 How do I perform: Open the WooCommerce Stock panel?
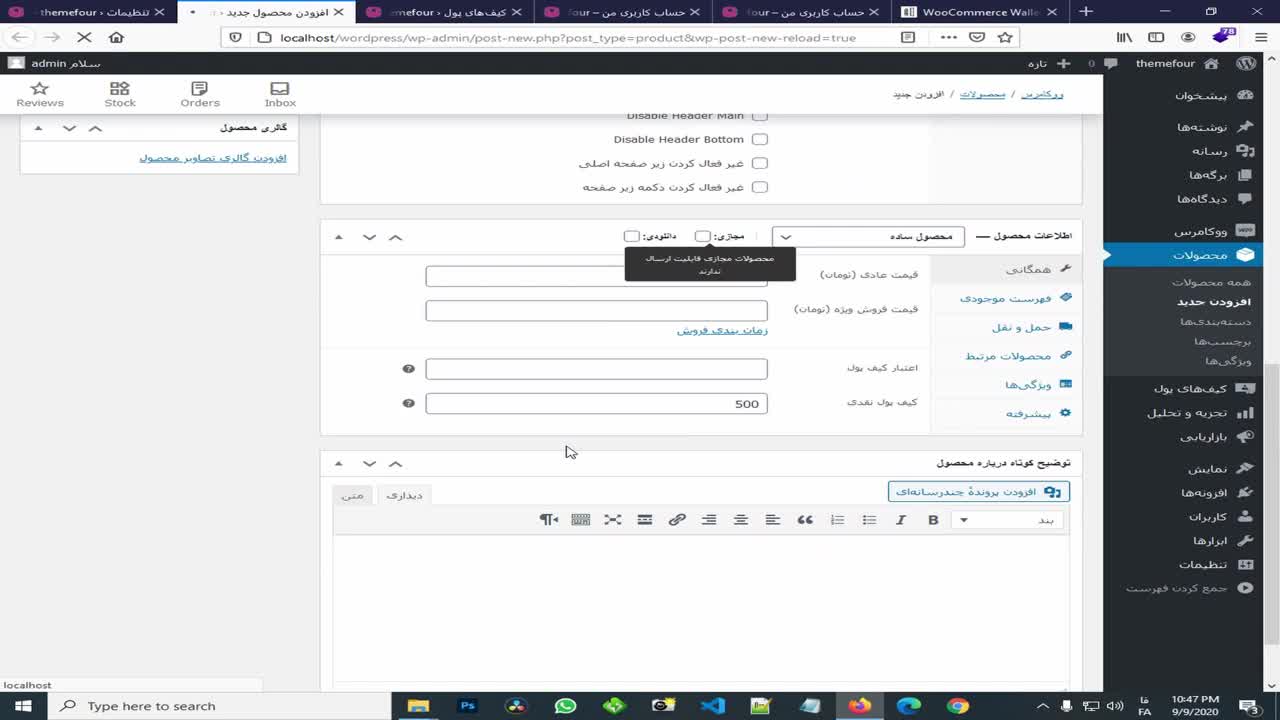tap(120, 95)
